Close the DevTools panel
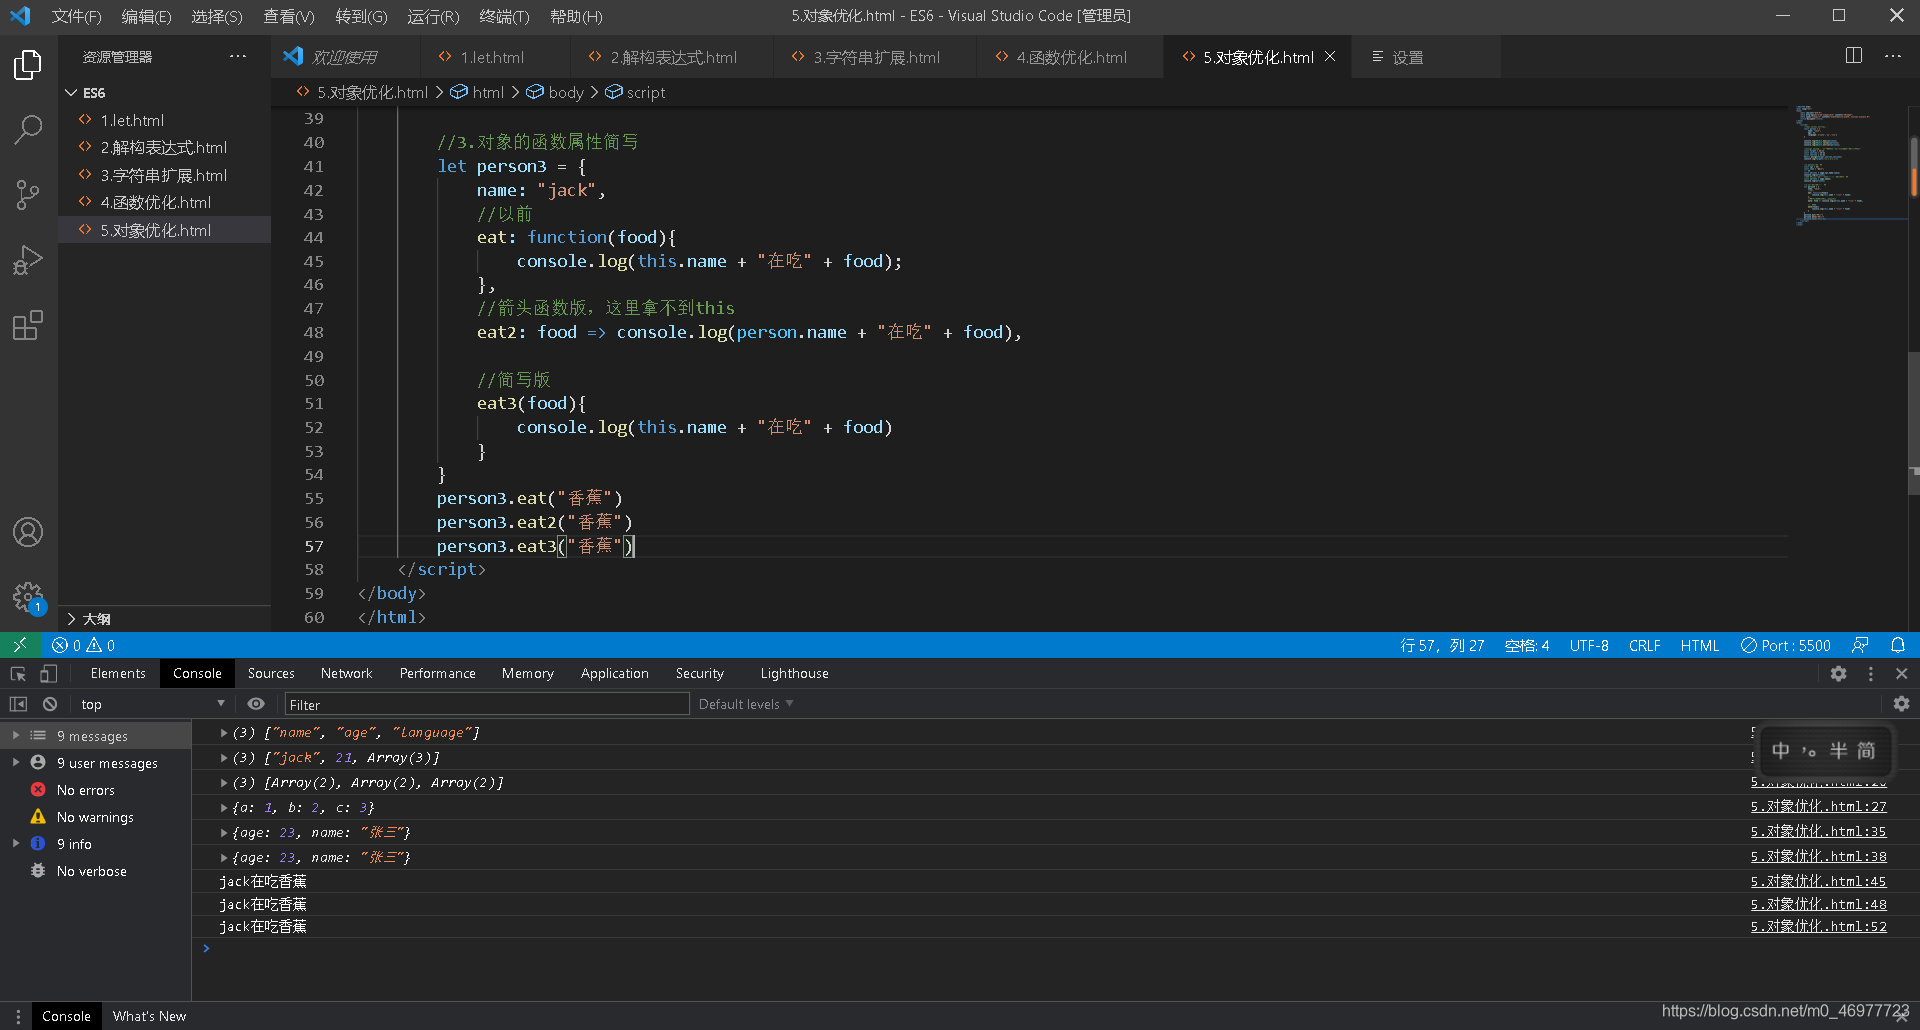The image size is (1920, 1030). pos(1902,674)
